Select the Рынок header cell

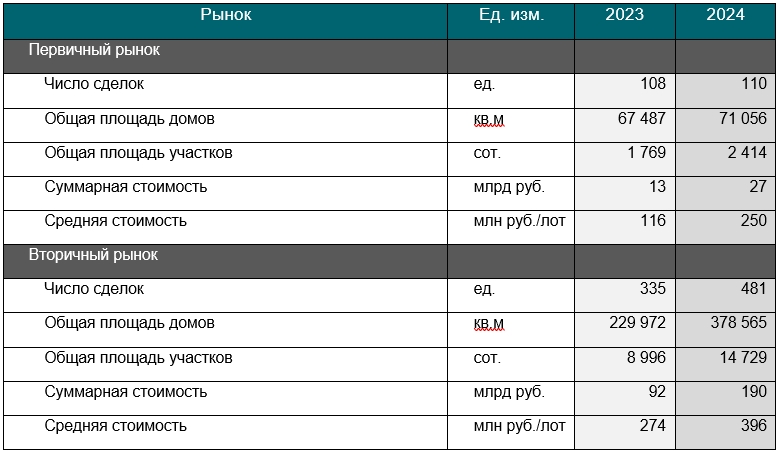[225, 21]
